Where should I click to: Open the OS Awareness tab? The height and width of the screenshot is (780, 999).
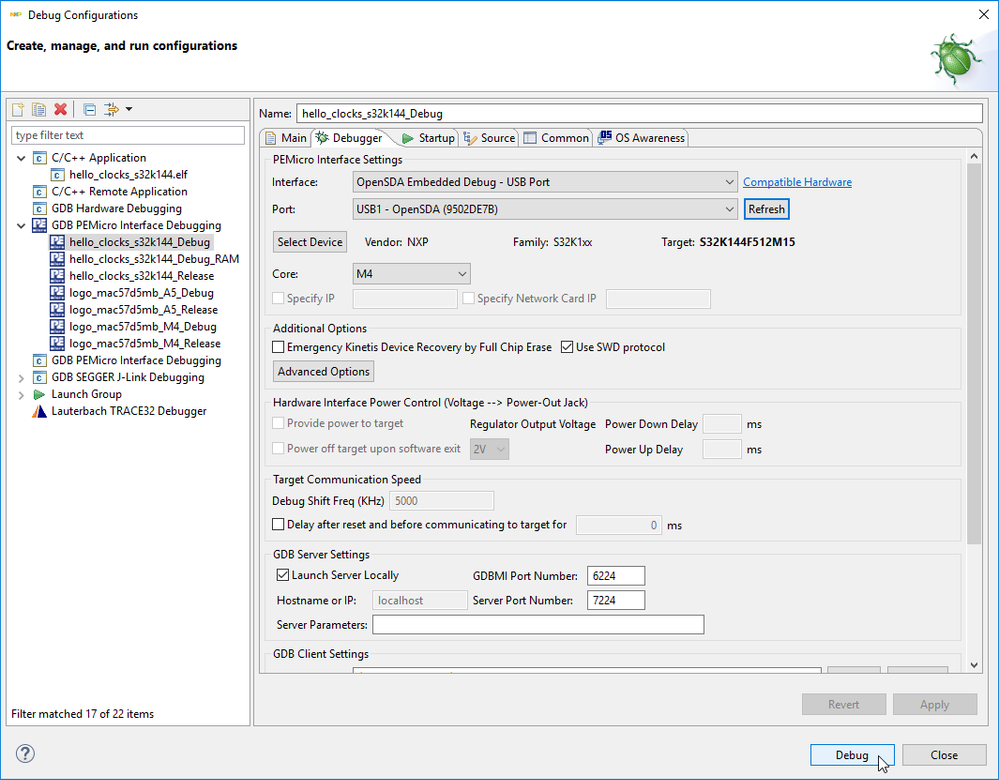pos(642,138)
